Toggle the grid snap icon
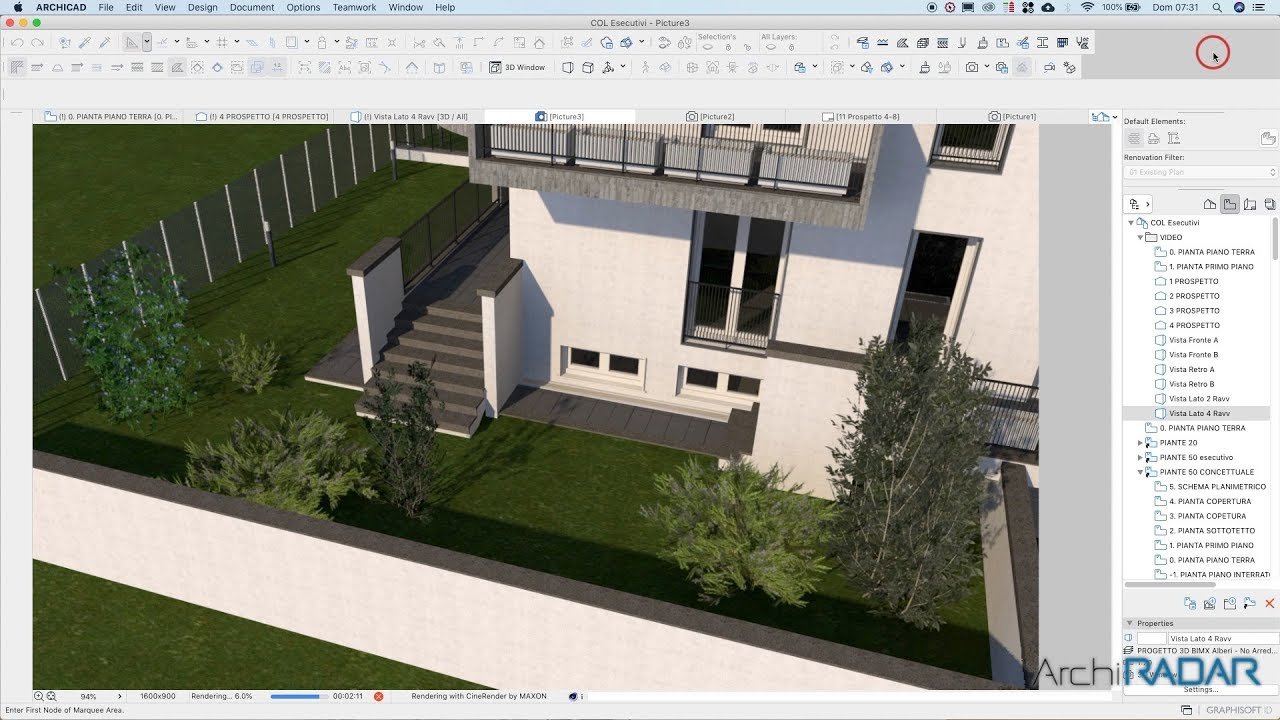 222,42
